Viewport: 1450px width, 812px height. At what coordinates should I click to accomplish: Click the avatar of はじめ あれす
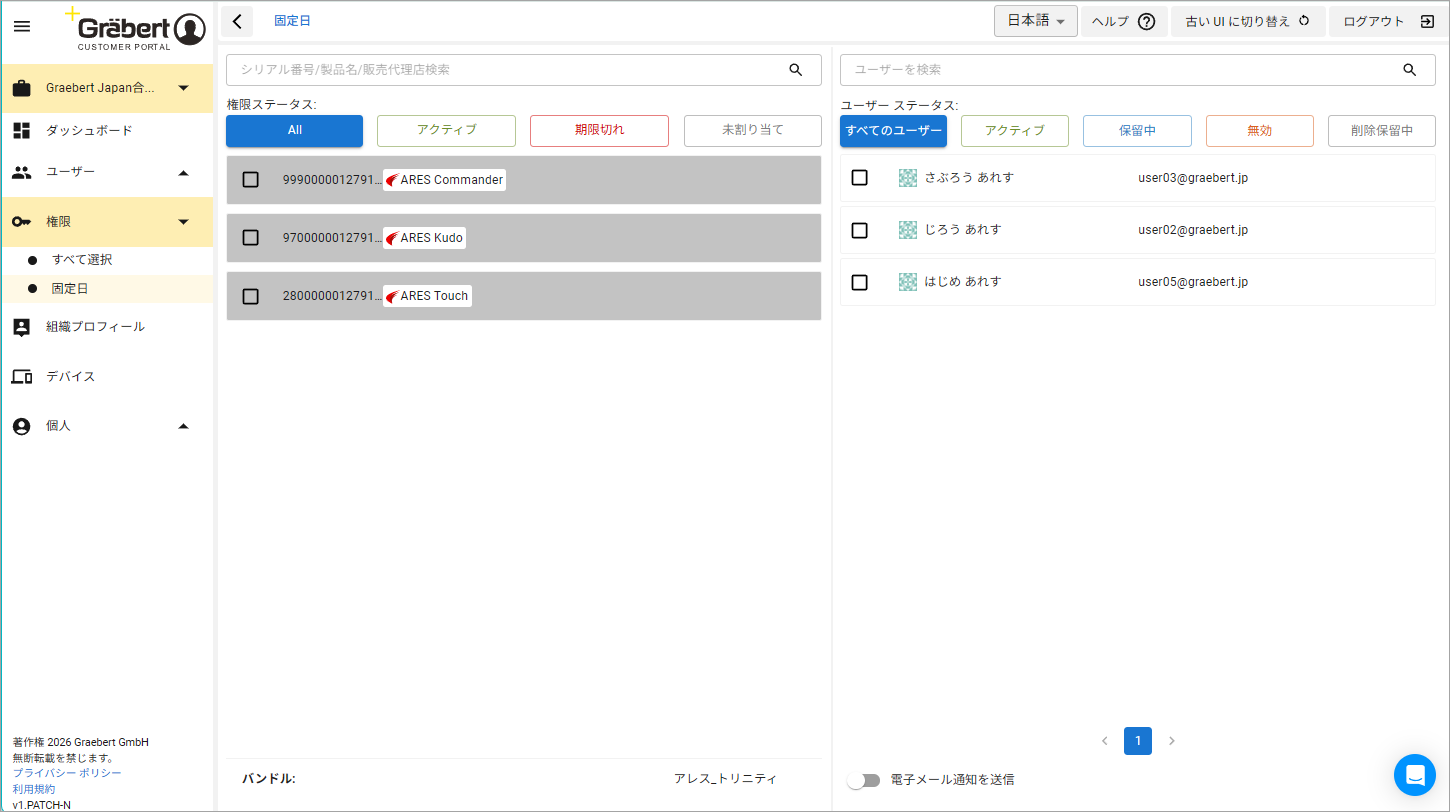[908, 282]
